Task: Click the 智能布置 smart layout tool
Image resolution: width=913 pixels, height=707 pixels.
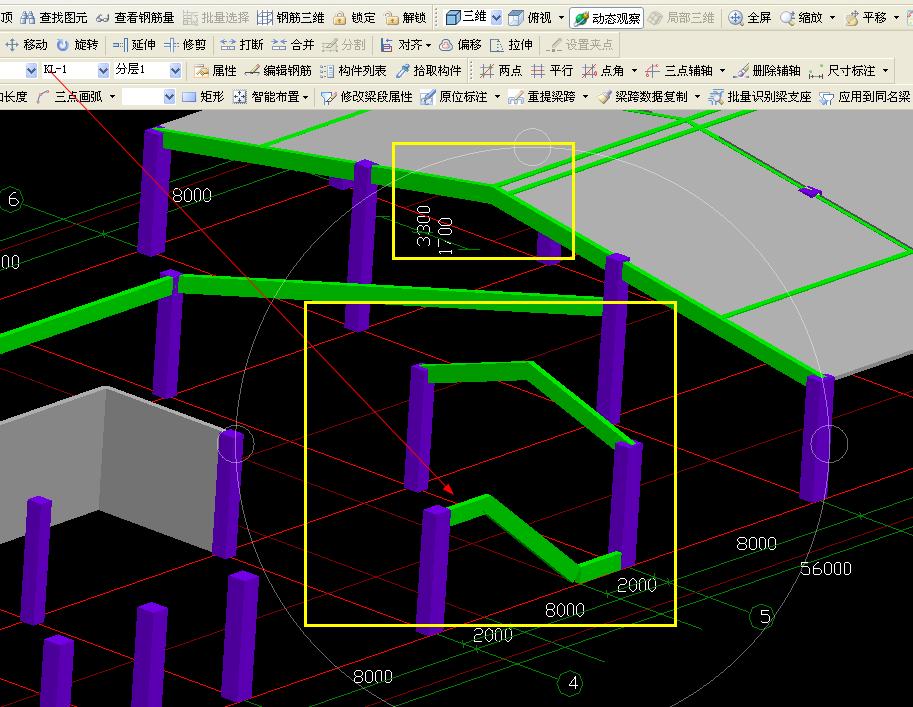Action: pos(266,97)
